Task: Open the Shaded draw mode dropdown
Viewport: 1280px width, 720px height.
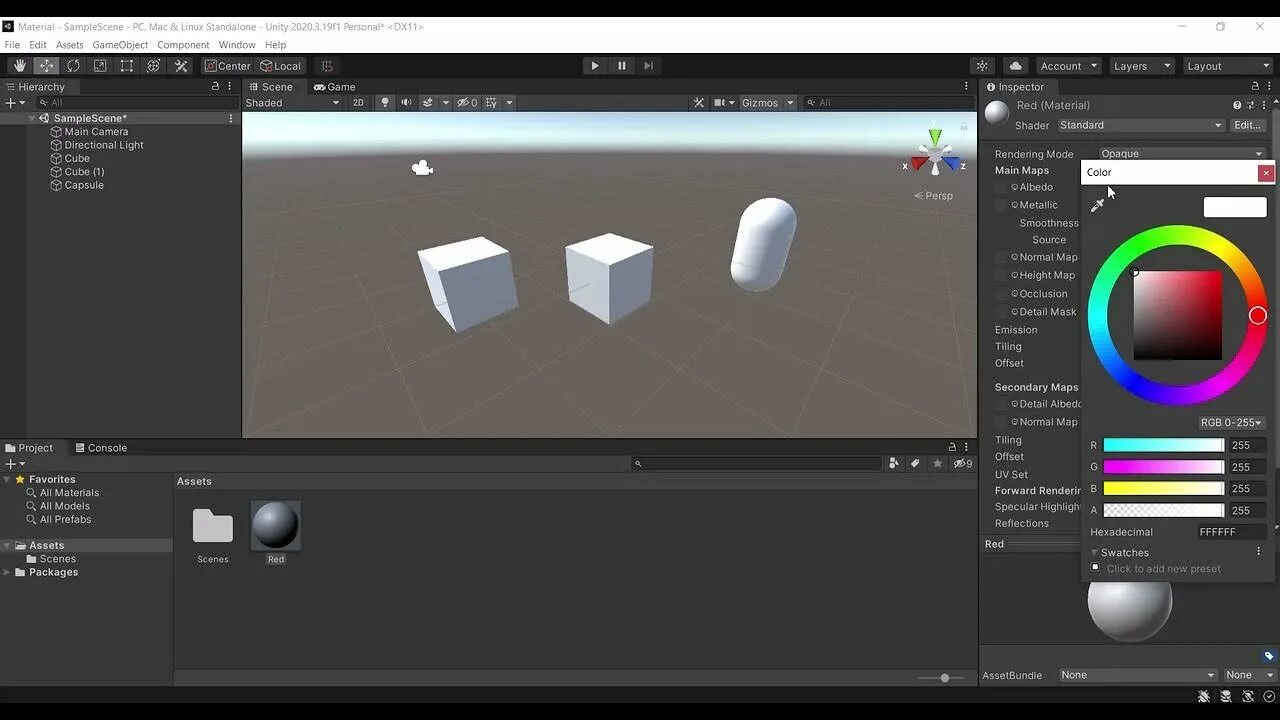Action: [x=292, y=103]
